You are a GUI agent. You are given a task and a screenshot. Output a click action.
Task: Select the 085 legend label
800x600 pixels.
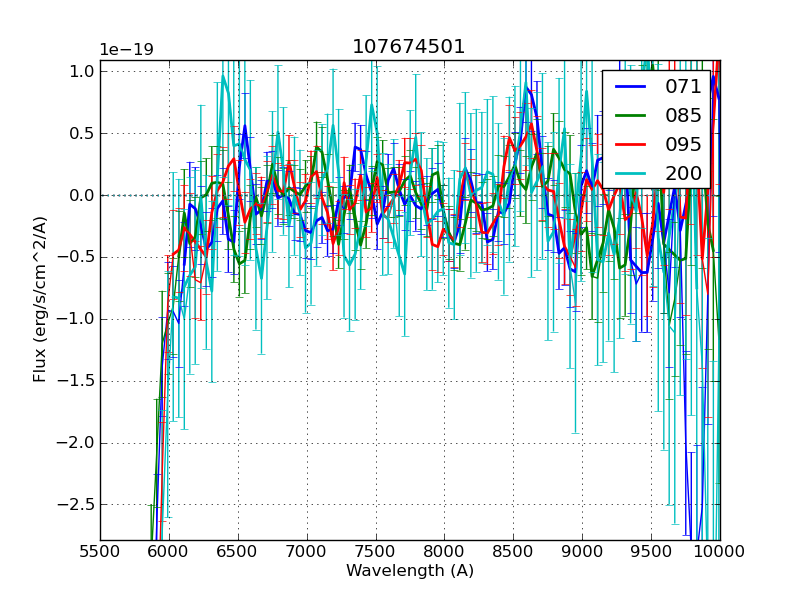pyautogui.click(x=683, y=115)
